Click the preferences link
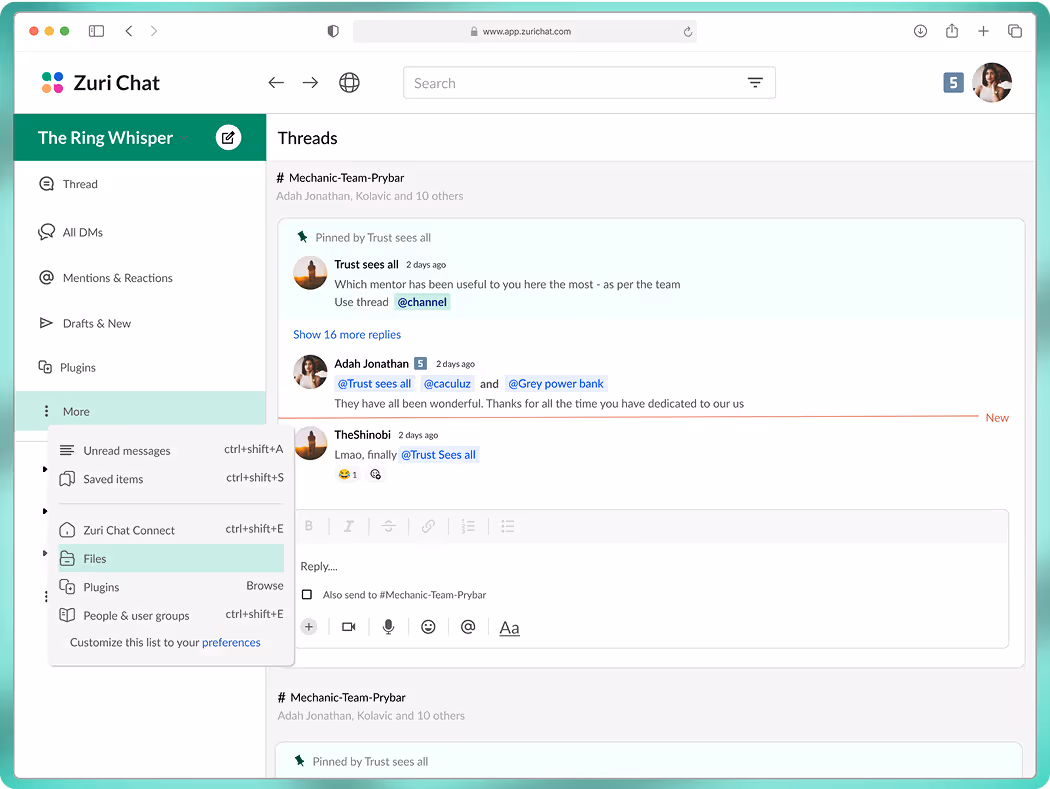1050x789 pixels. coord(231,642)
